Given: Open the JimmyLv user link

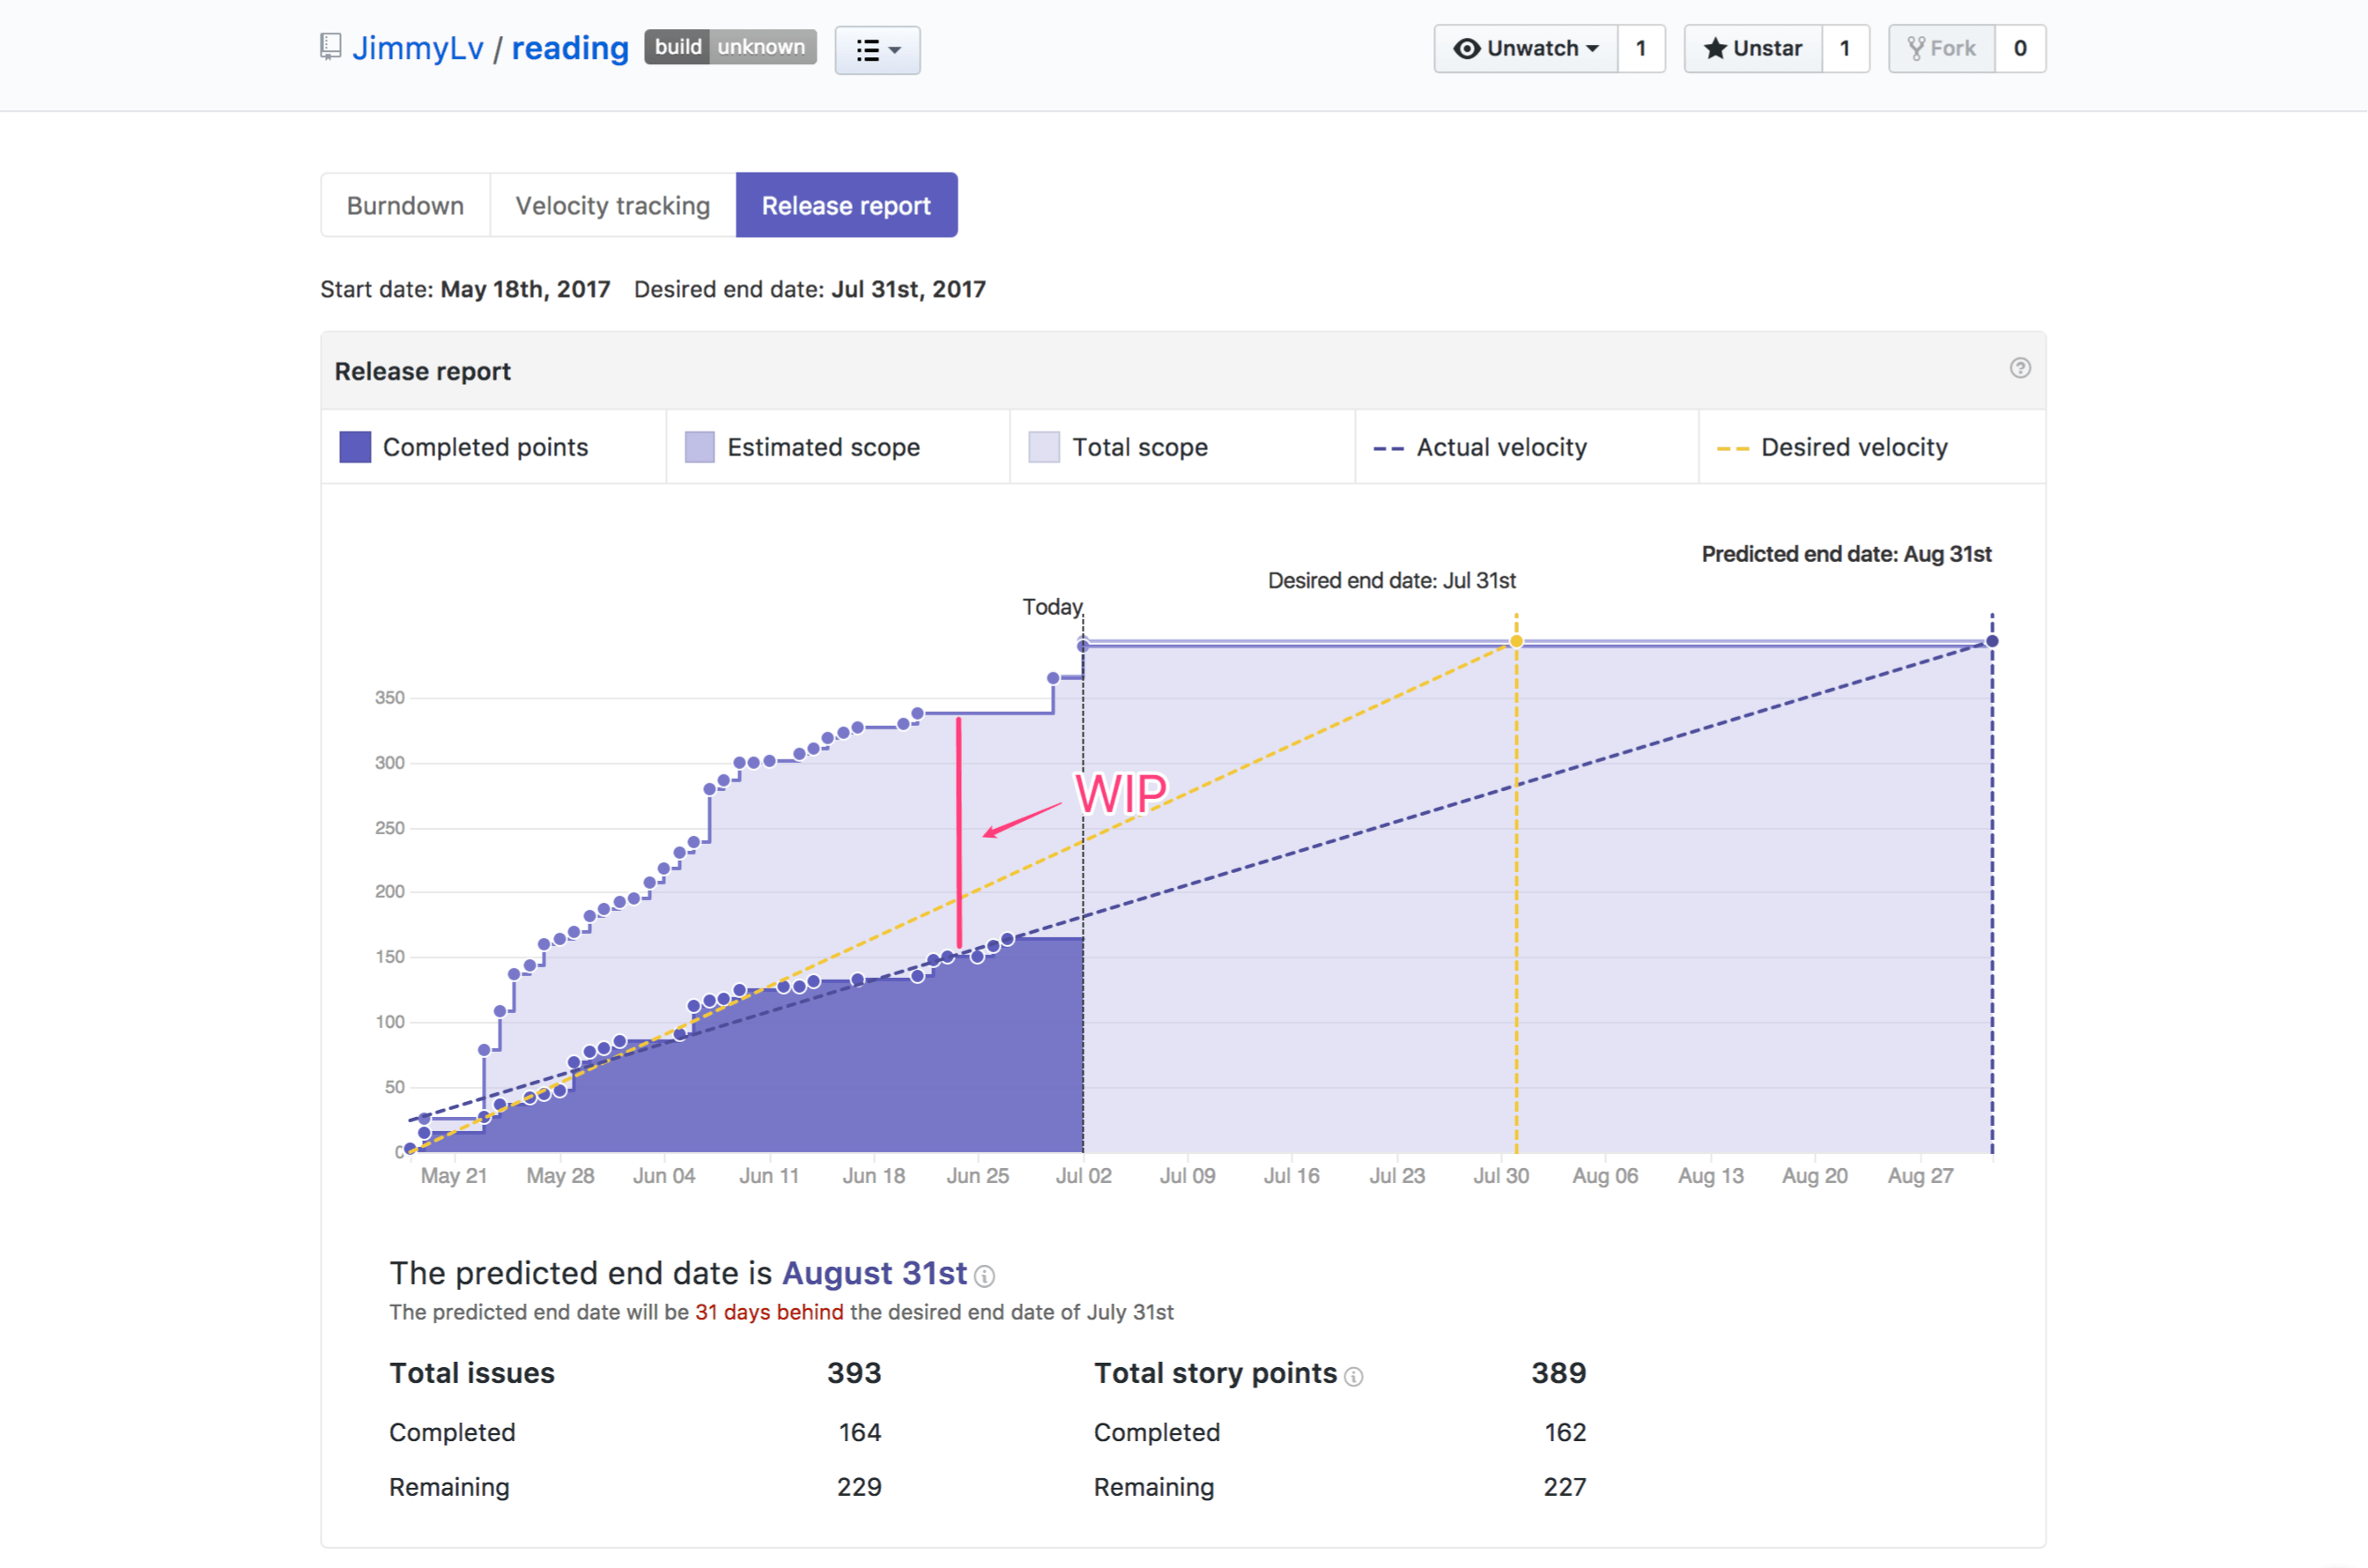Looking at the screenshot, I should (x=417, y=48).
